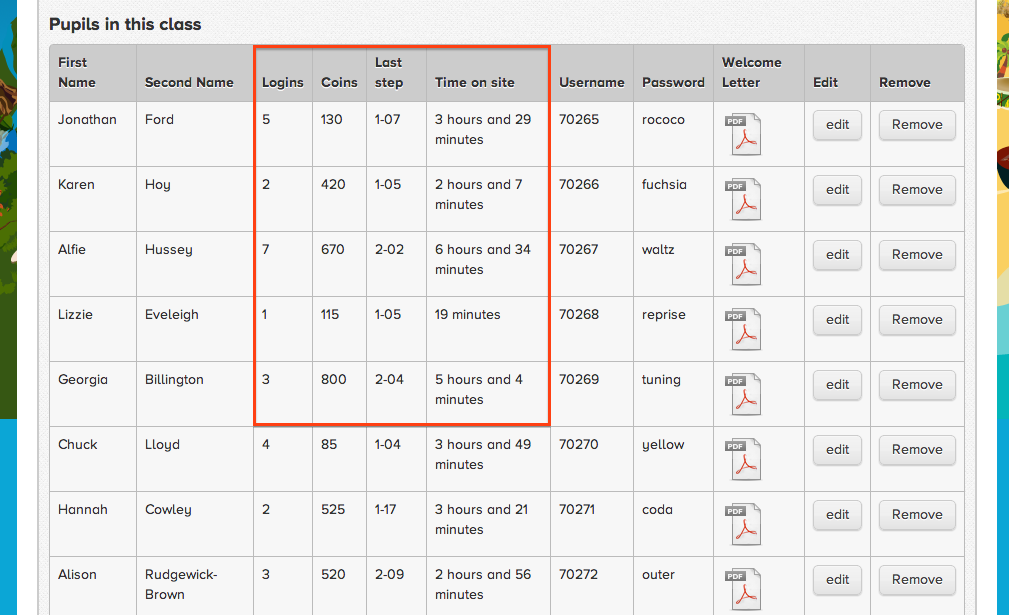
Task: Open Hannah Cowley's welcome letter PDF
Action: (x=743, y=524)
